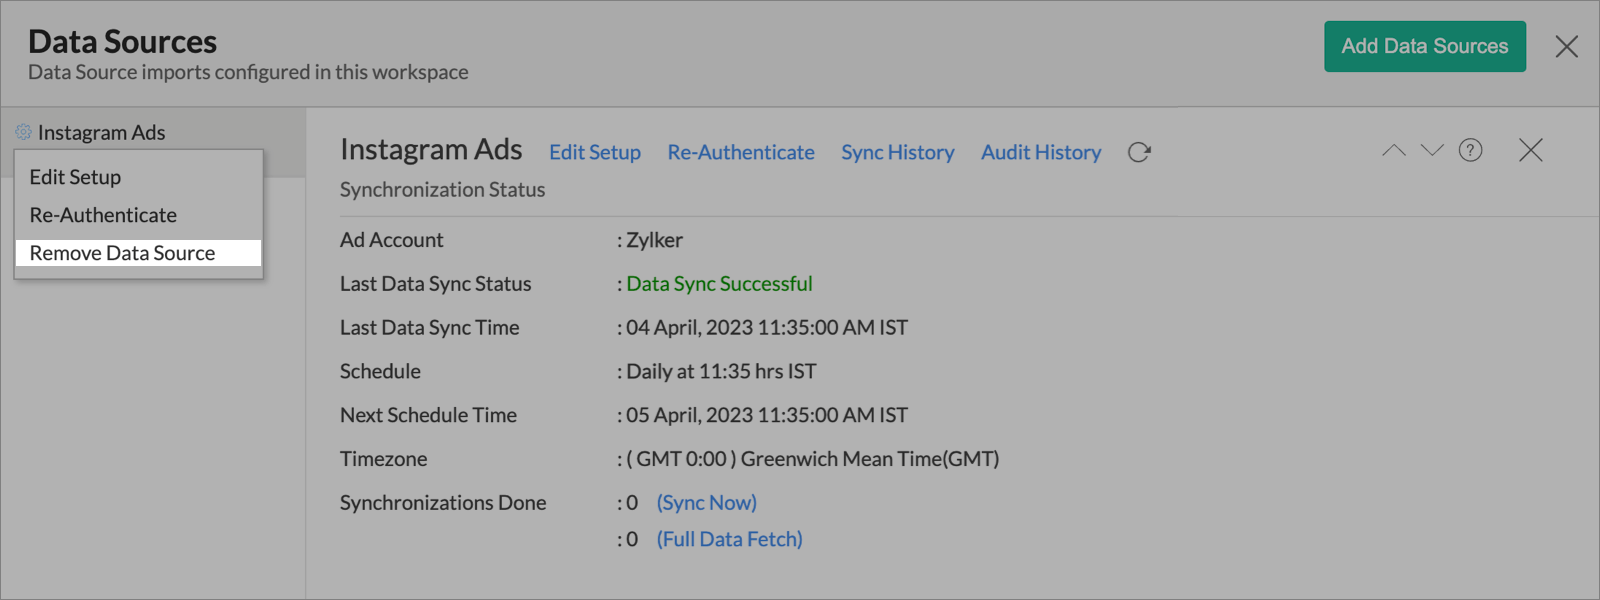Click the Re-Authenticate link in header

(740, 153)
